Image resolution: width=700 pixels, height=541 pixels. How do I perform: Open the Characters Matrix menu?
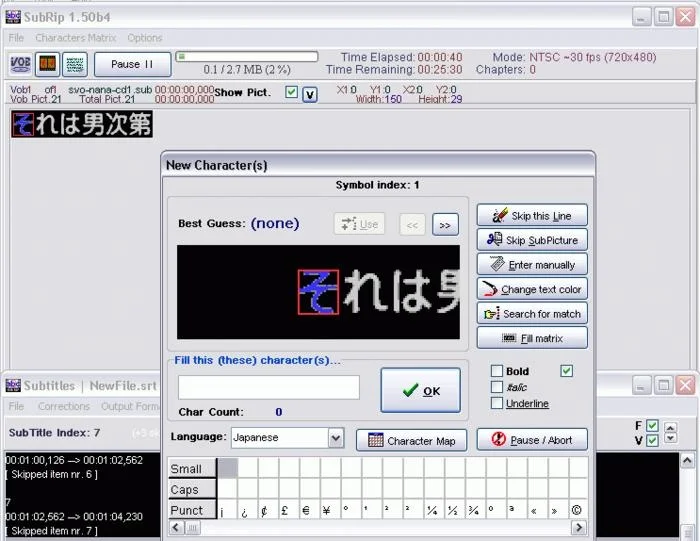click(x=75, y=38)
